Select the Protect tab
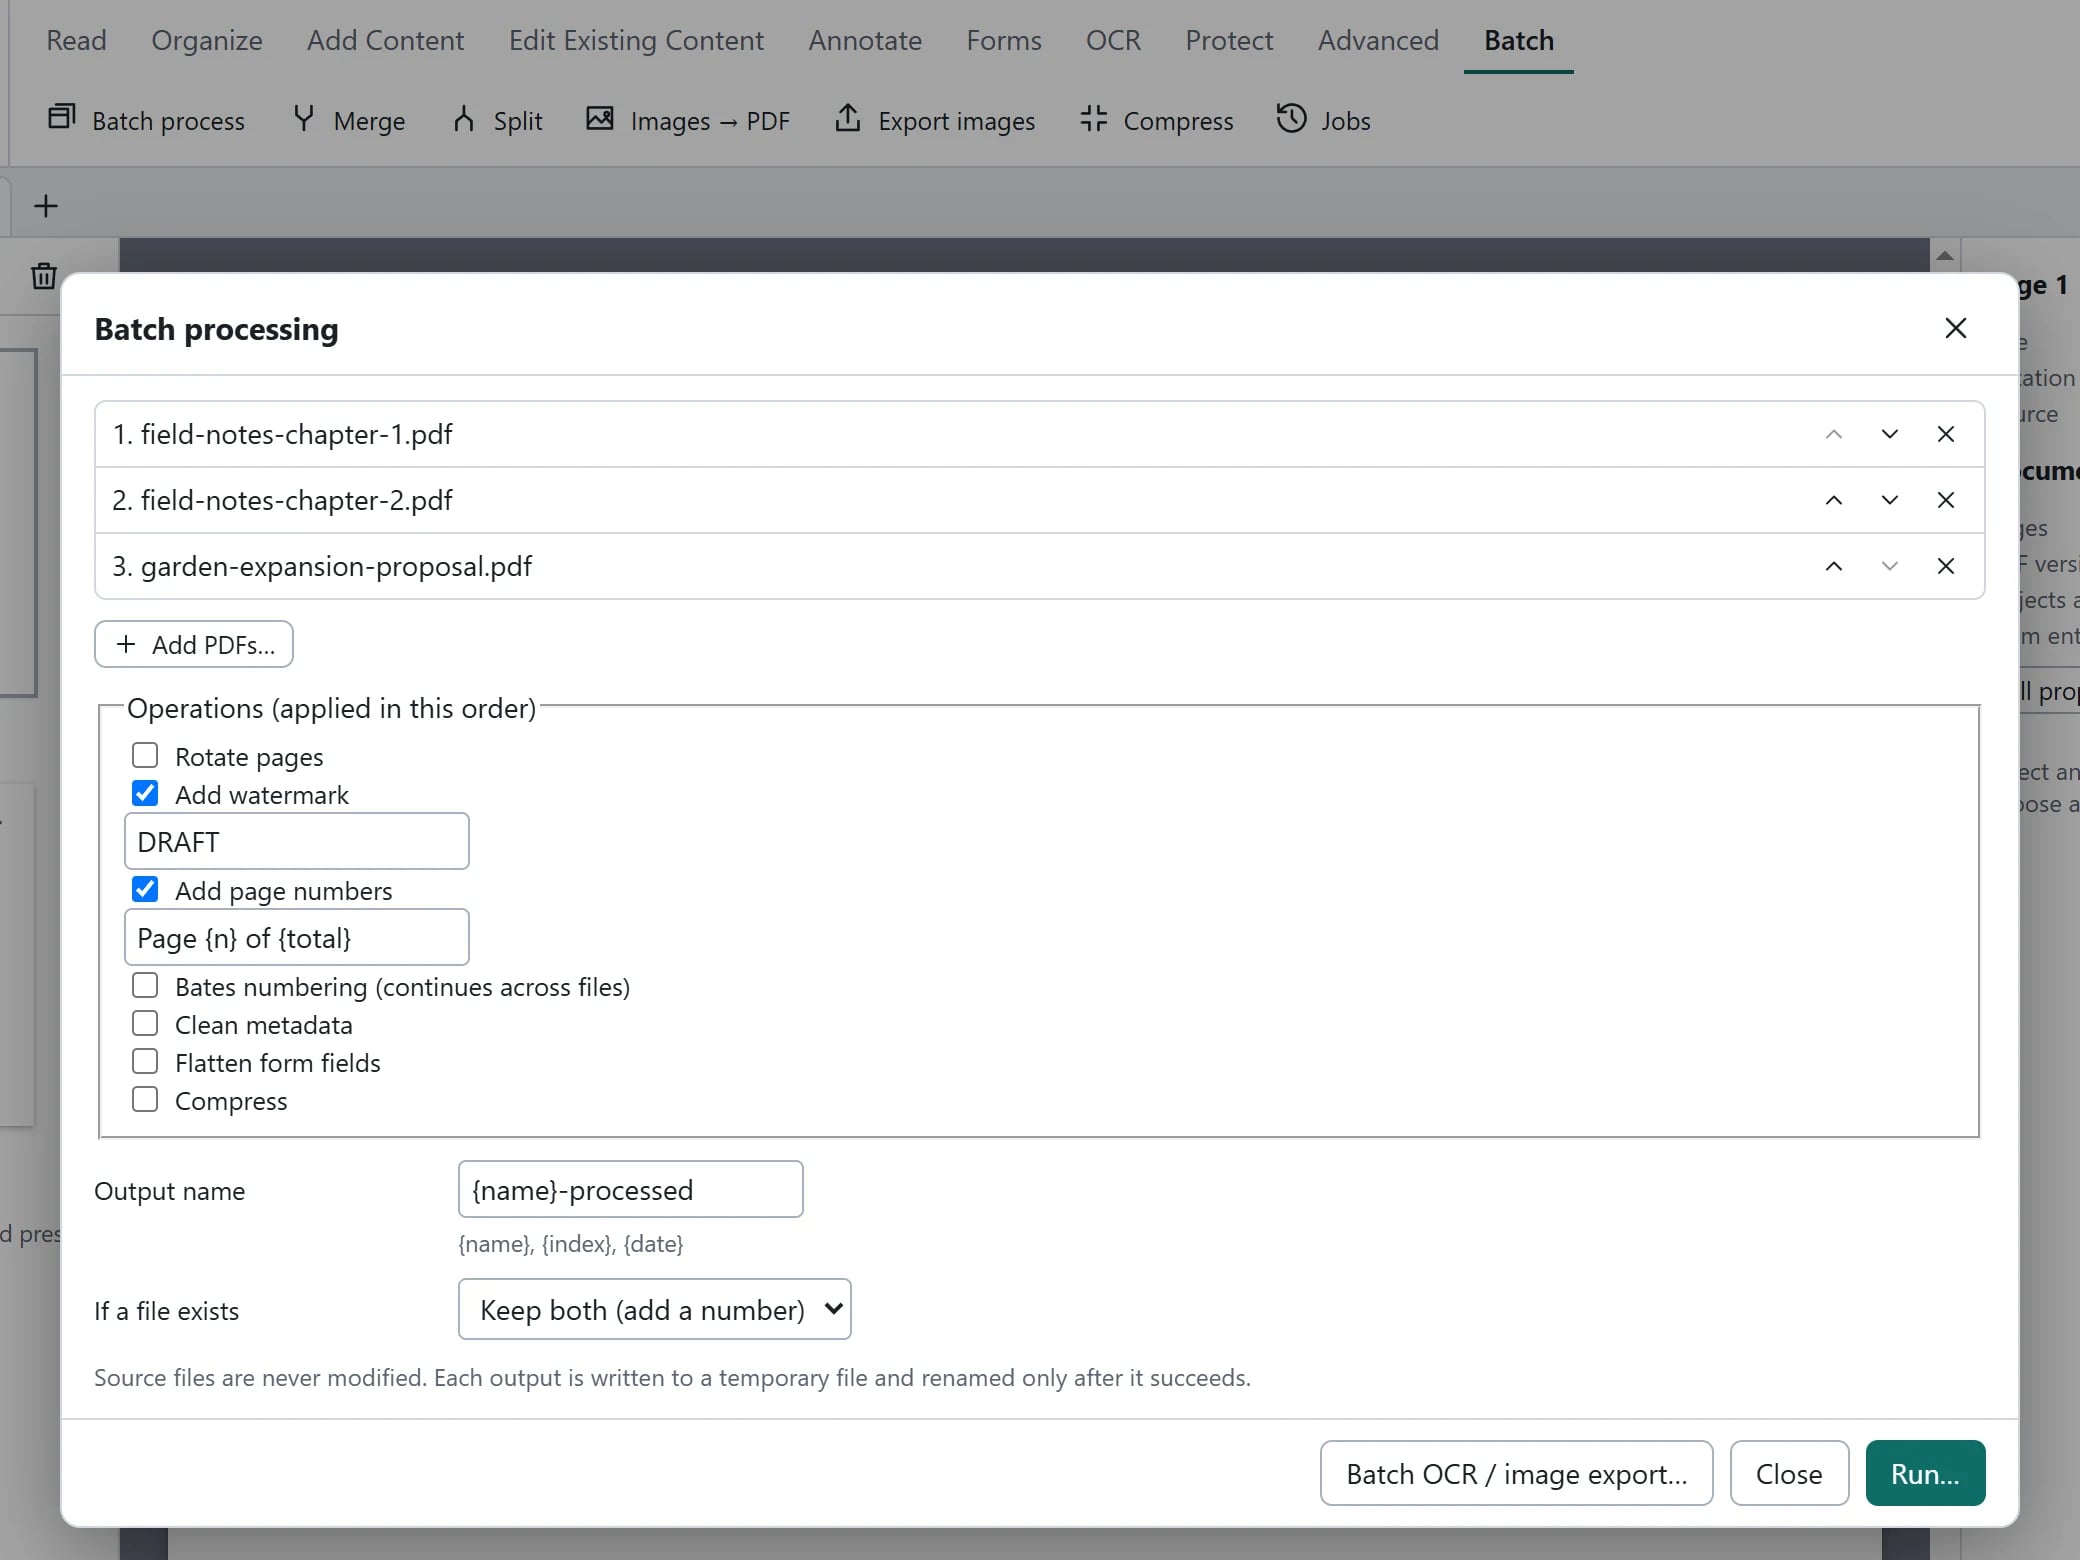This screenshot has width=2080, height=1560. [x=1229, y=40]
